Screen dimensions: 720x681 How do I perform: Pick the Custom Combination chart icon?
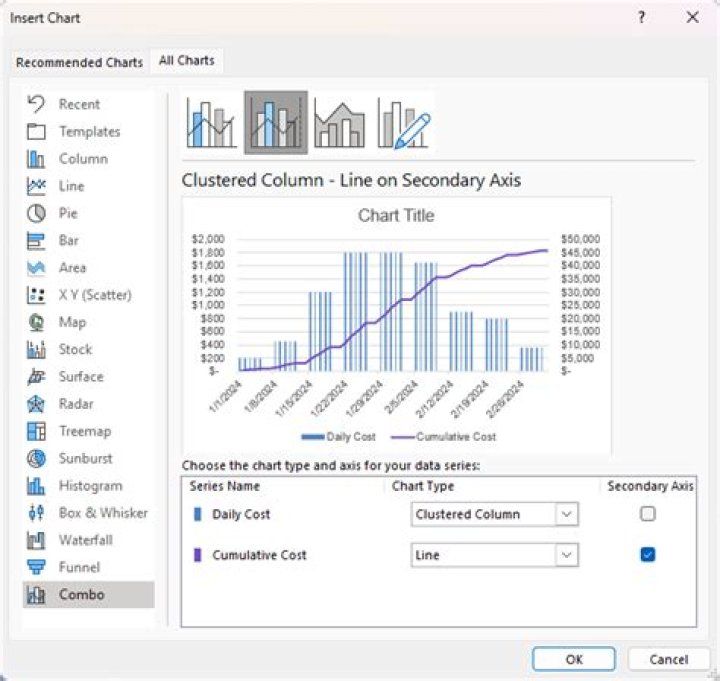tap(404, 123)
